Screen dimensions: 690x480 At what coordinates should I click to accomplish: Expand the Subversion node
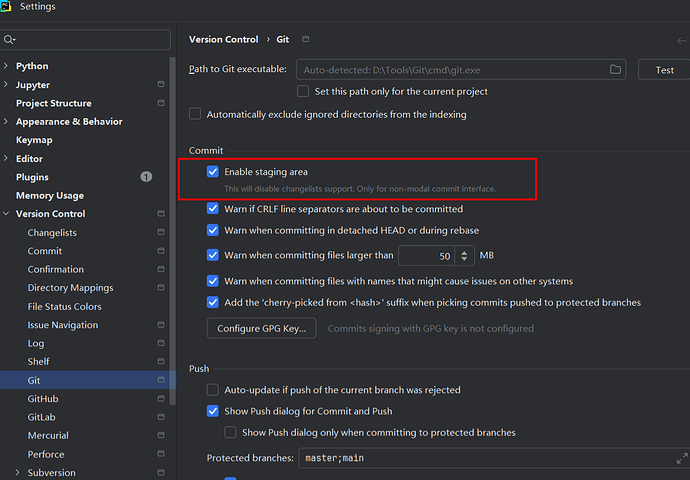(18, 473)
